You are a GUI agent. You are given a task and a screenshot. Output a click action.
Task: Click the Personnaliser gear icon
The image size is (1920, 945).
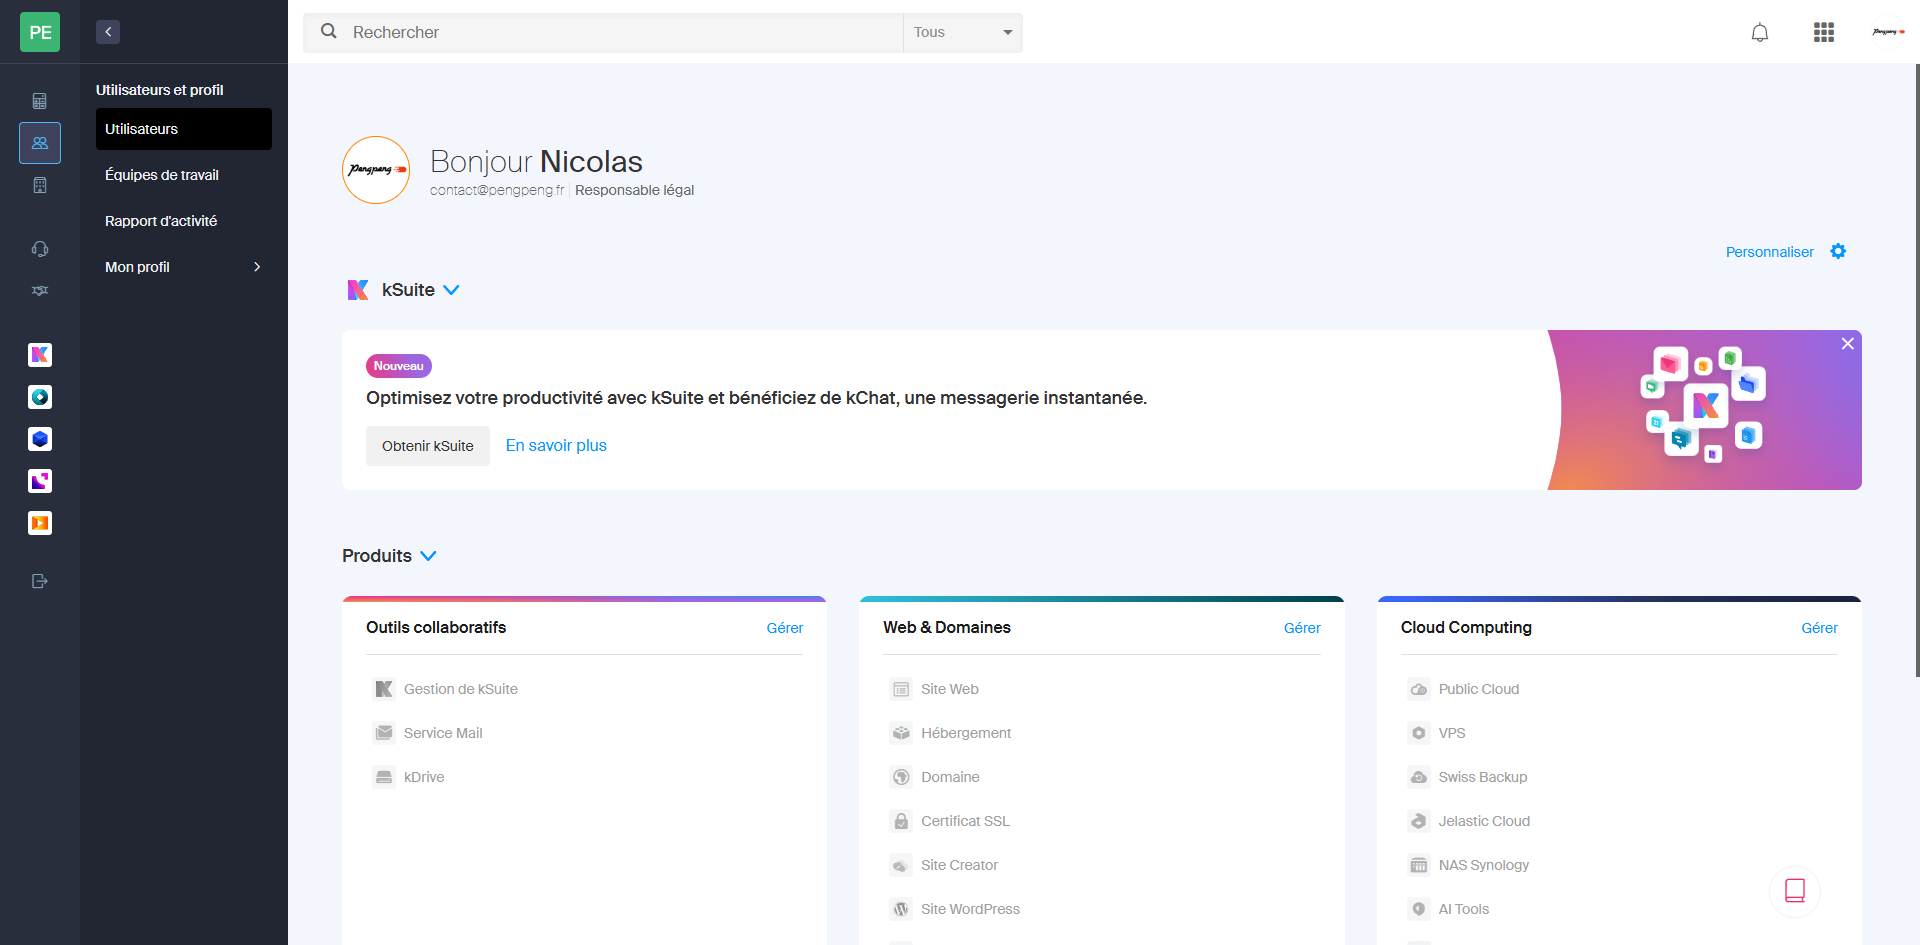coord(1838,251)
